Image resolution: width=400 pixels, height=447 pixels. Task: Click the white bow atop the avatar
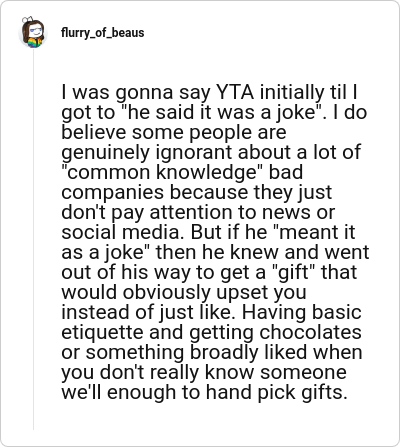[x=28, y=19]
